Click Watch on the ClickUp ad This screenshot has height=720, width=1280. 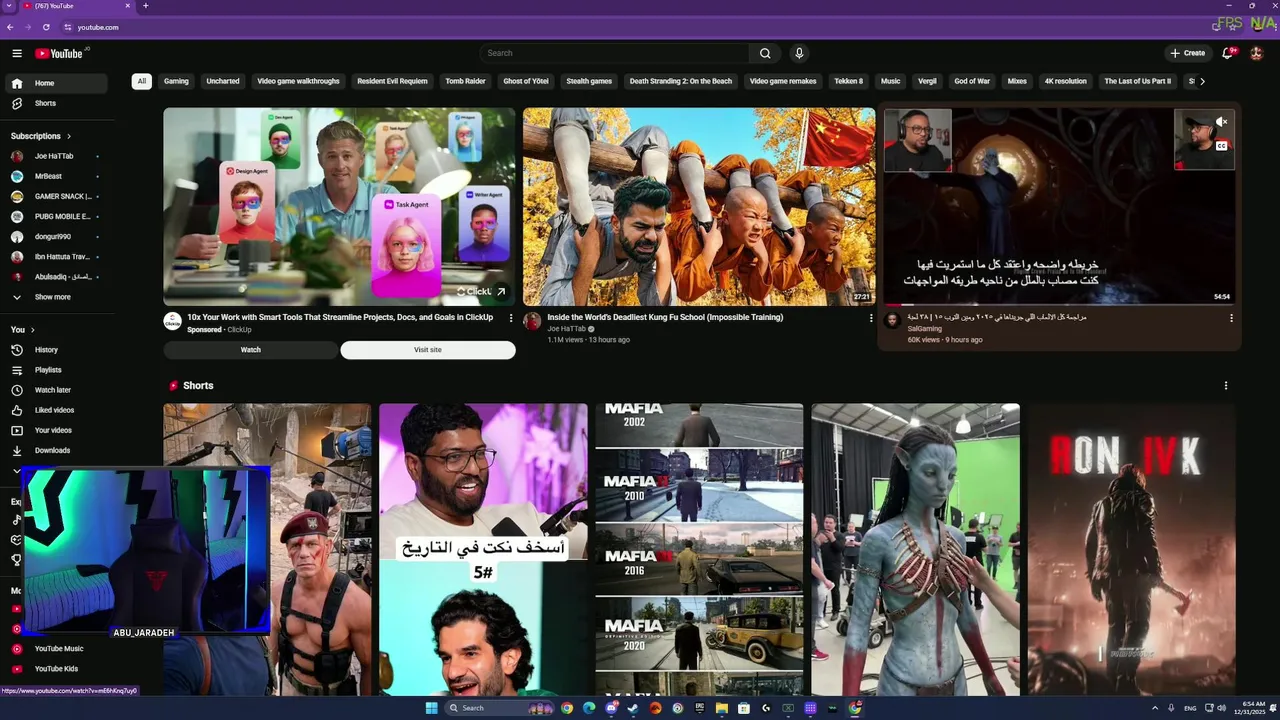tap(251, 350)
